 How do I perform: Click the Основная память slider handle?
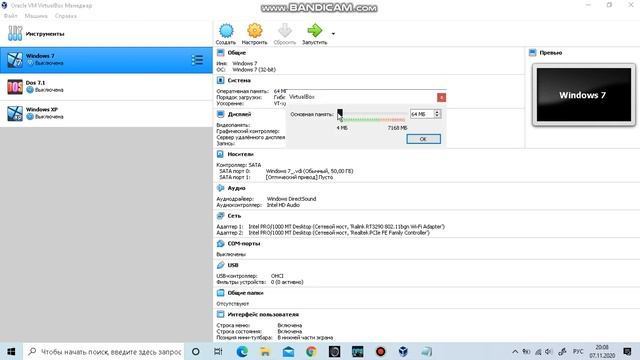tap(340, 113)
